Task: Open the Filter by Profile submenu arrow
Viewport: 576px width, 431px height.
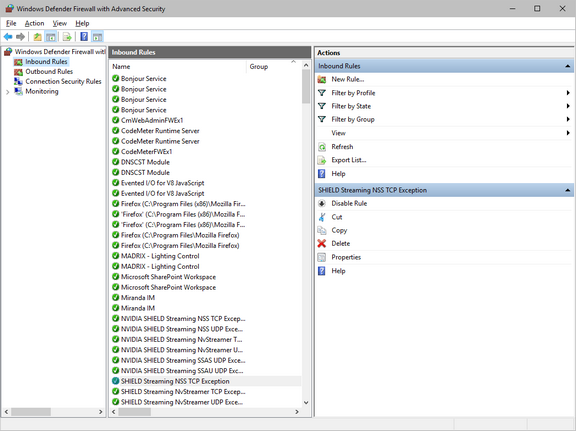Action: click(568, 93)
